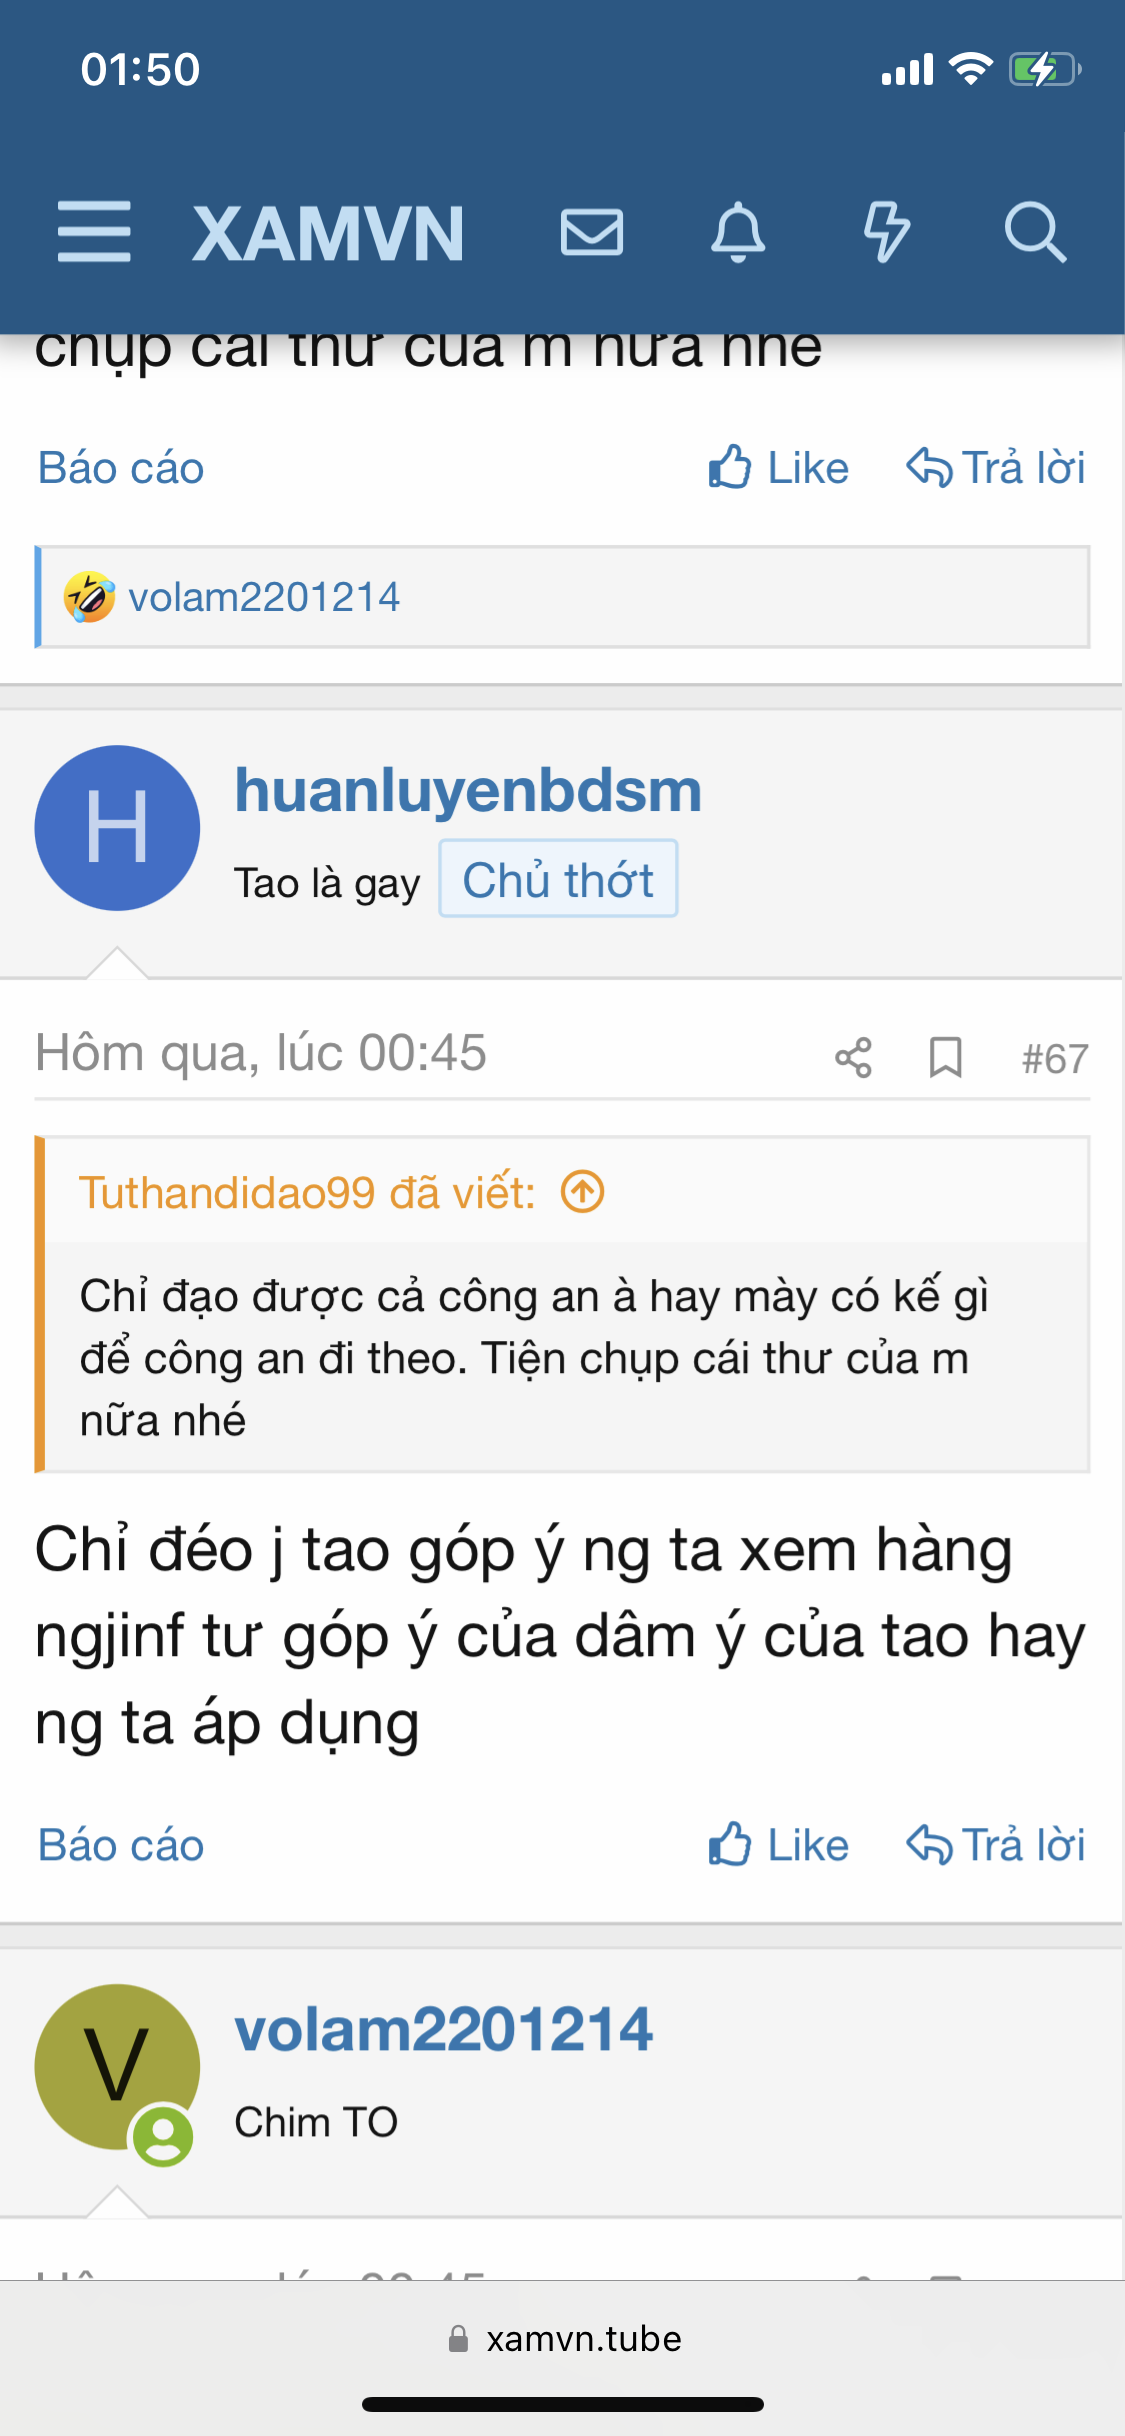Open the lightning bolt What's new icon
The width and height of the screenshot is (1125, 2436).
pos(886,232)
